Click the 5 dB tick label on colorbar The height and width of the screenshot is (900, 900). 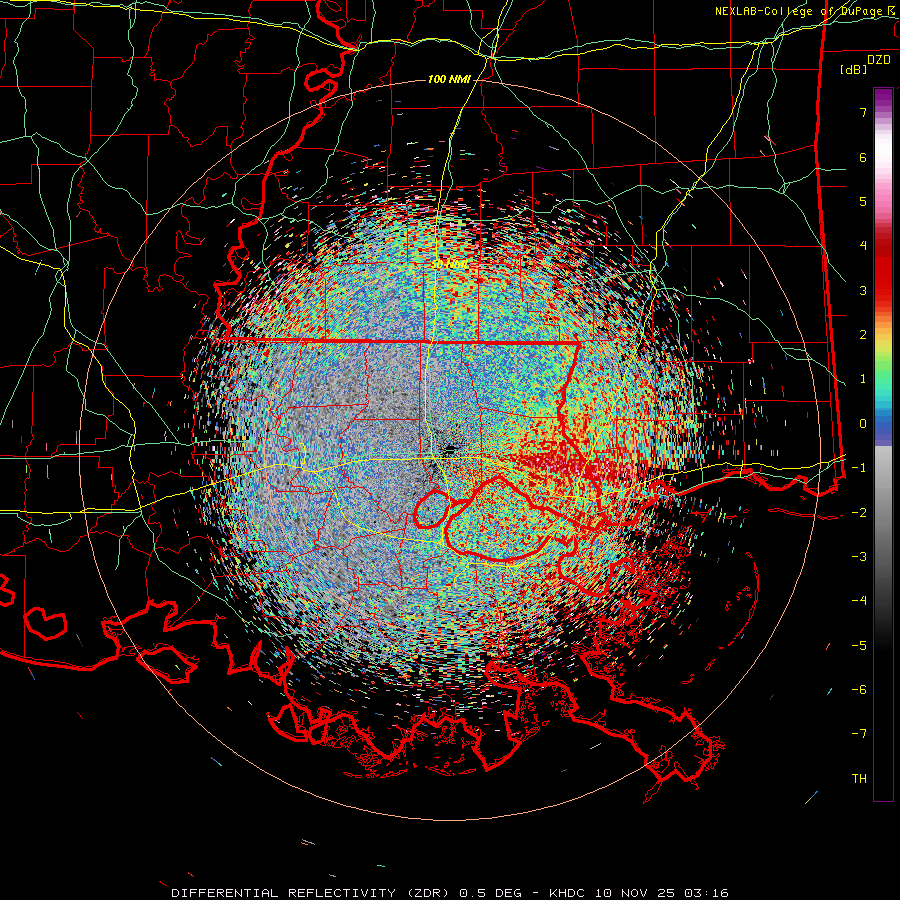[863, 201]
